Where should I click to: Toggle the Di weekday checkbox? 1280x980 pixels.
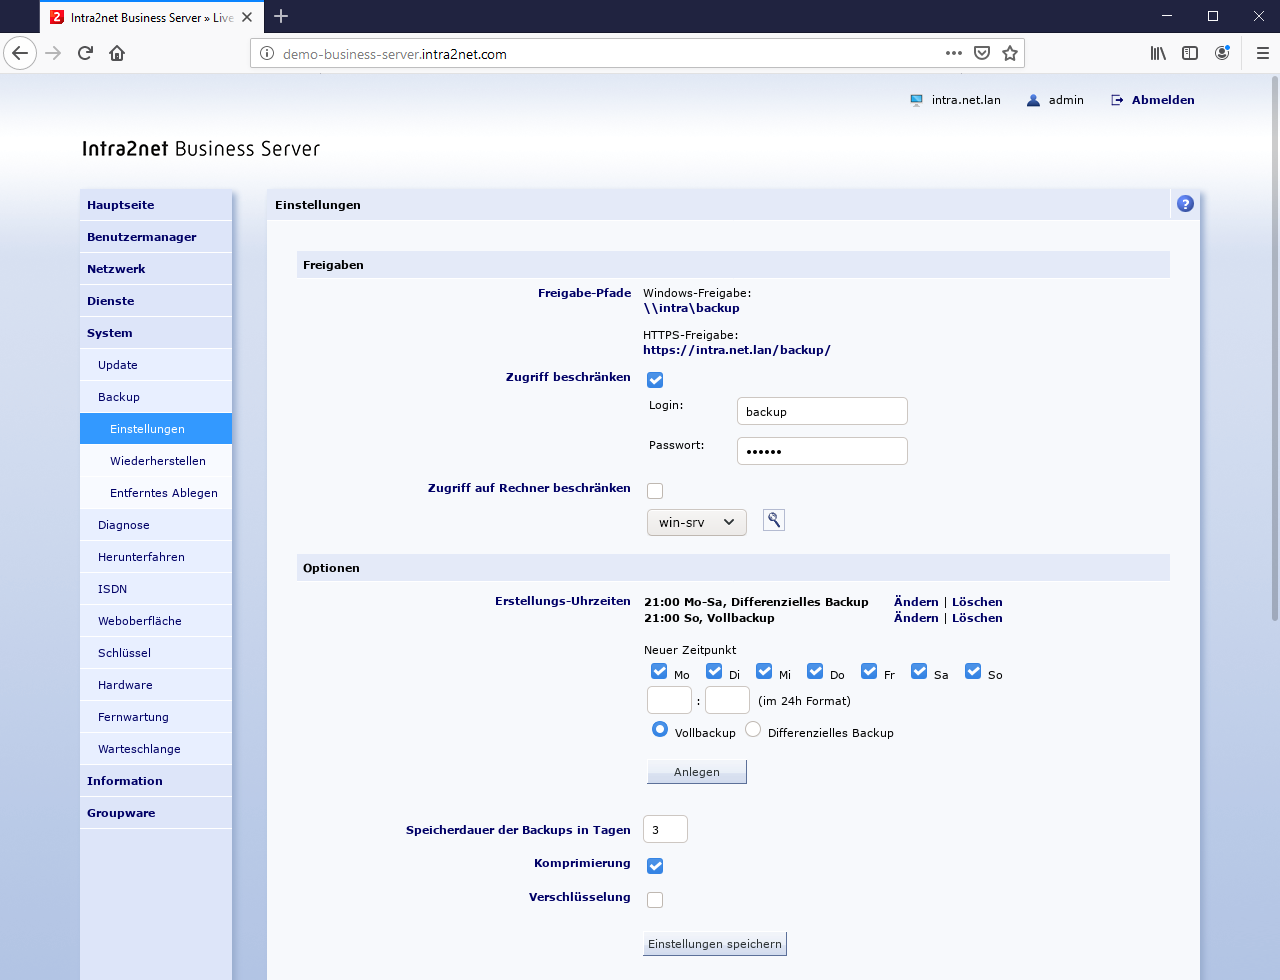point(714,671)
